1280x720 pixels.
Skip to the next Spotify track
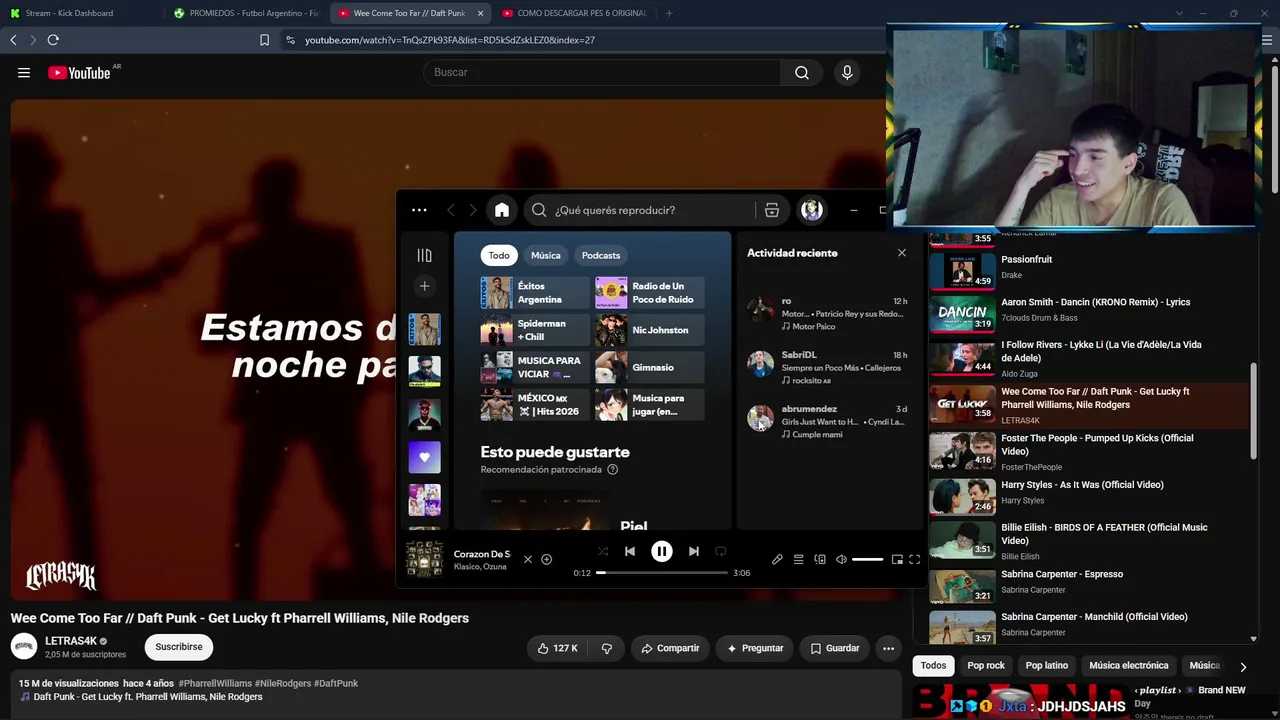[x=694, y=551]
